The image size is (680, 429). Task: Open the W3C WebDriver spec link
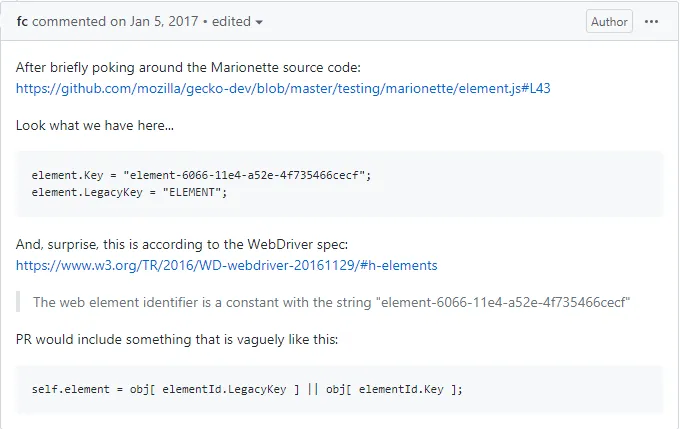click(x=226, y=266)
